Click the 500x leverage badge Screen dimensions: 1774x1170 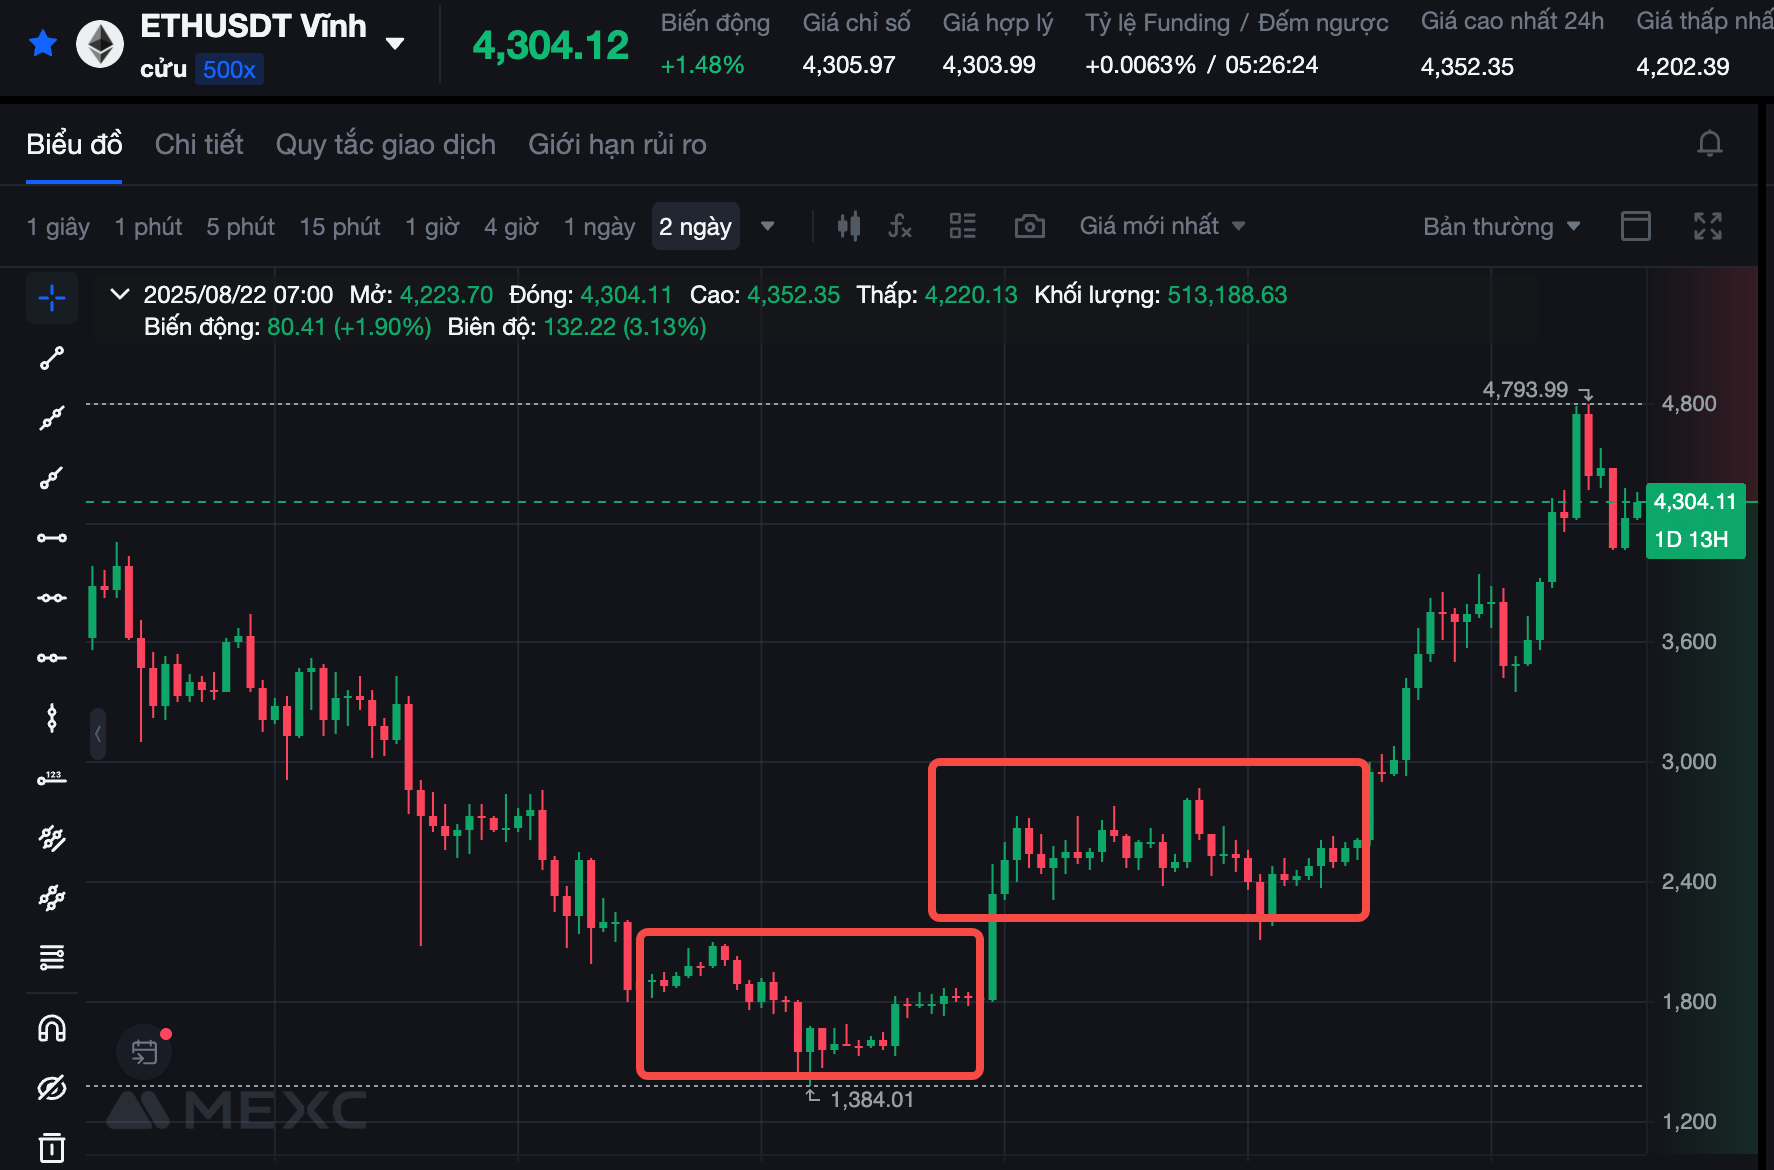(x=229, y=69)
